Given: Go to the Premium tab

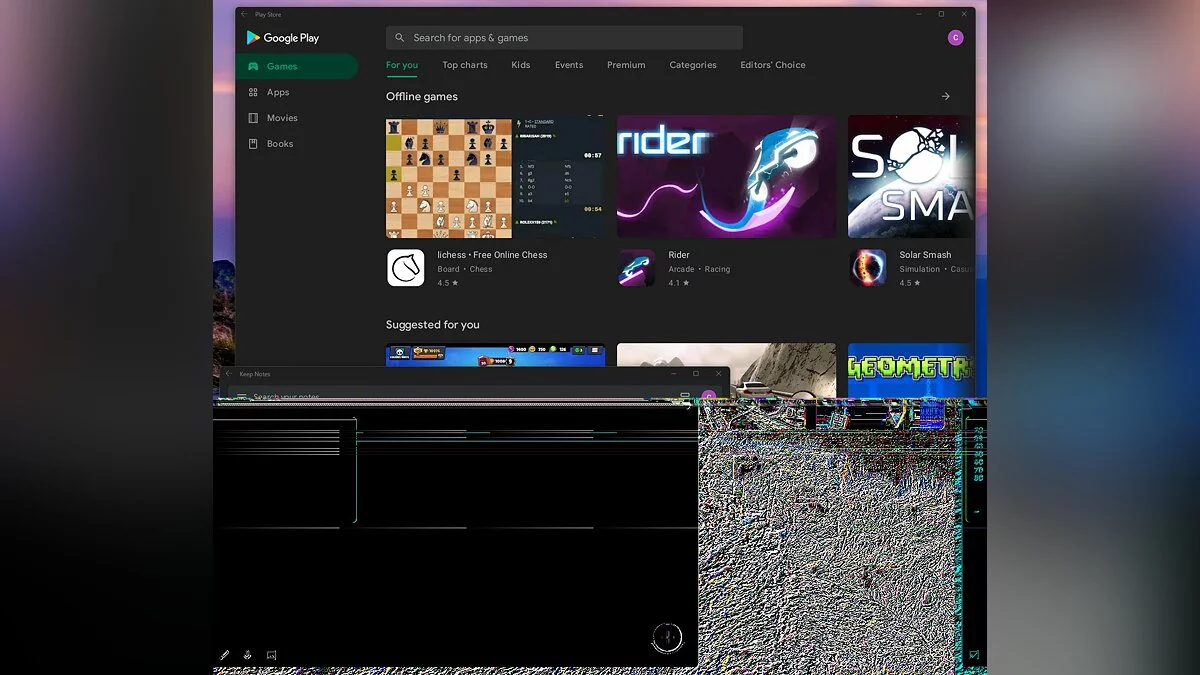Looking at the screenshot, I should tap(626, 65).
